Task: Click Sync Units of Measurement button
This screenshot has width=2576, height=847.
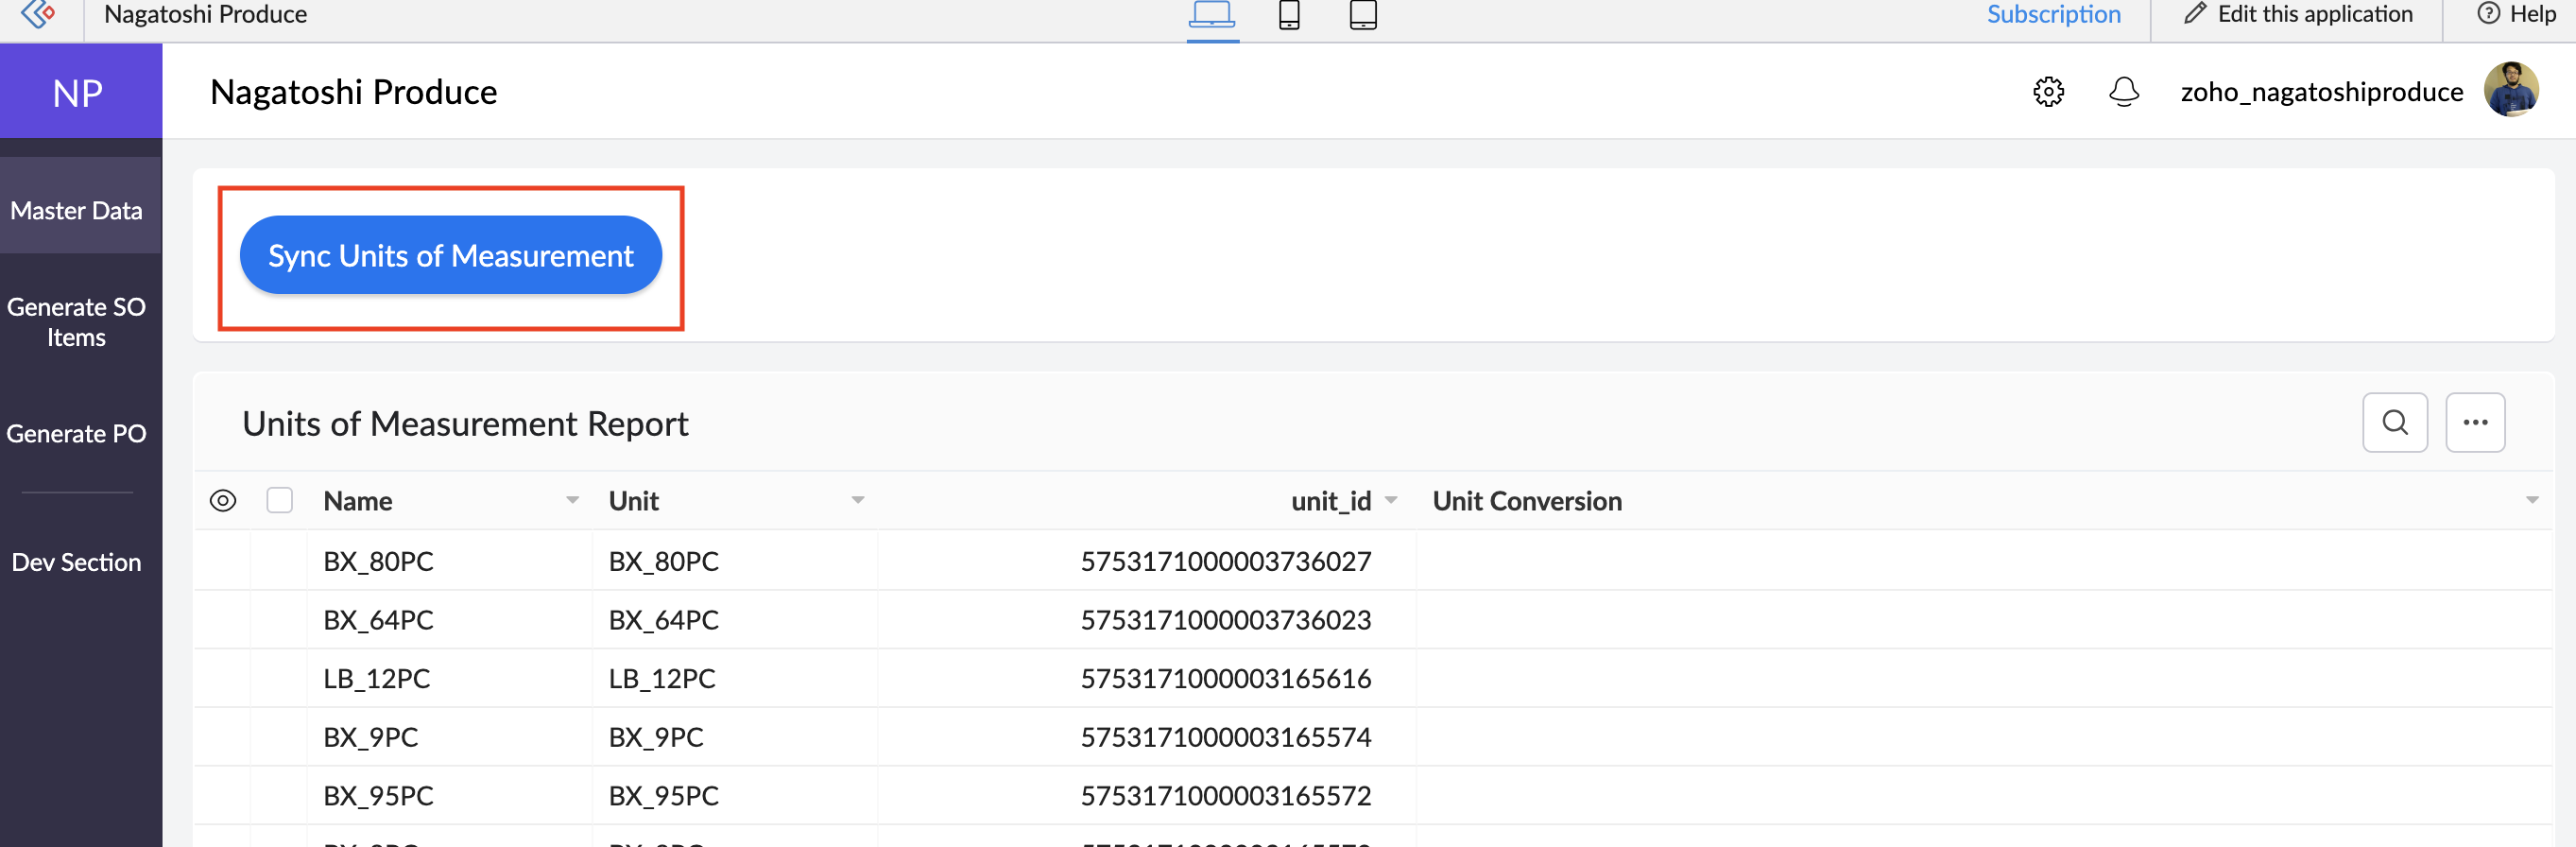Action: pyautogui.click(x=451, y=256)
